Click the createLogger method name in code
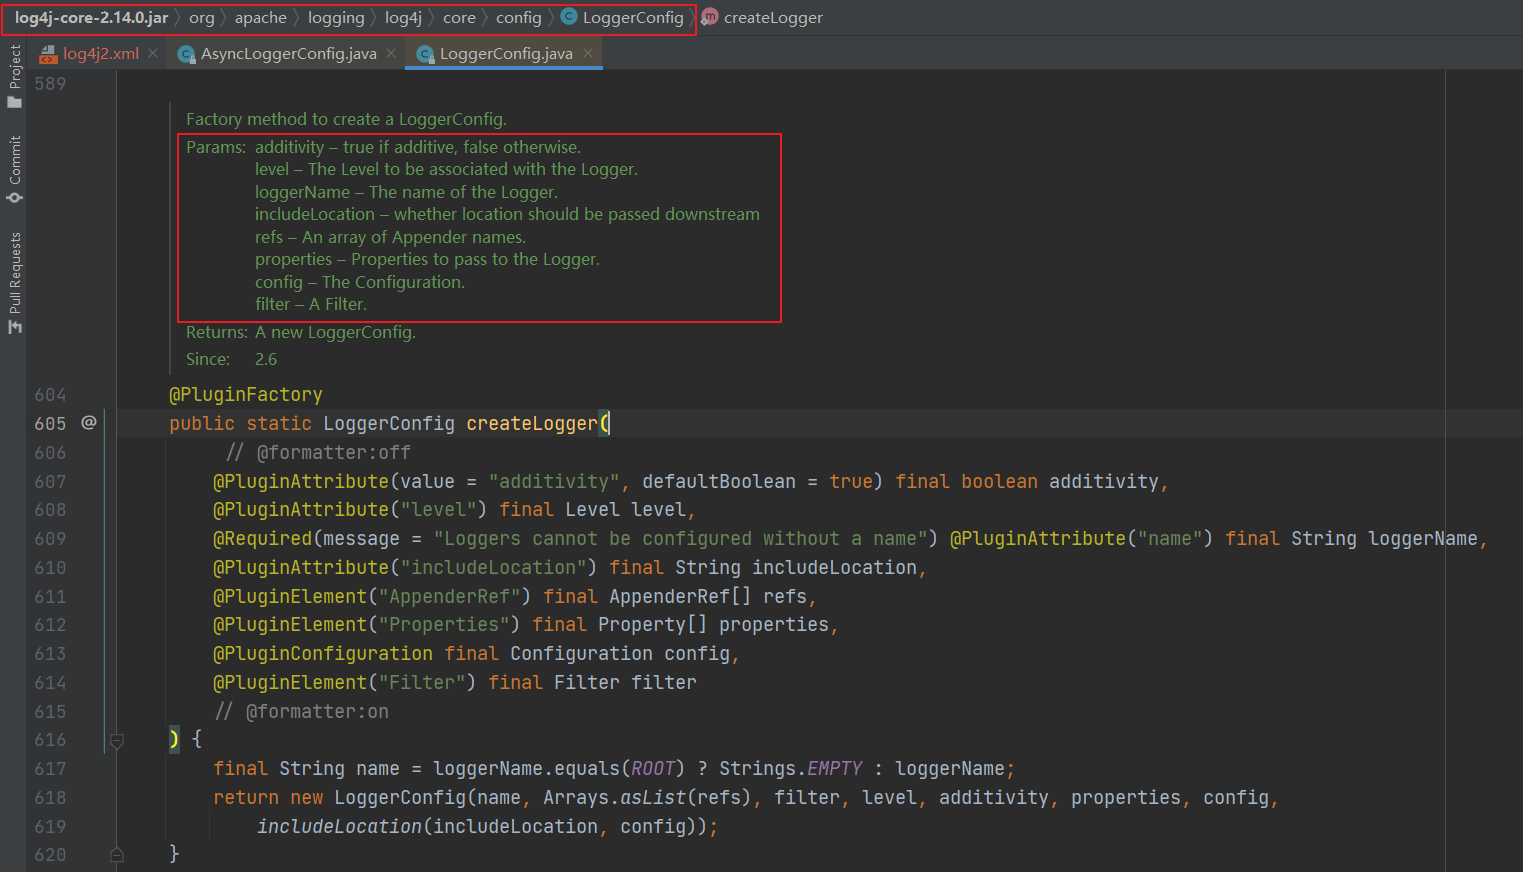 [x=531, y=424]
